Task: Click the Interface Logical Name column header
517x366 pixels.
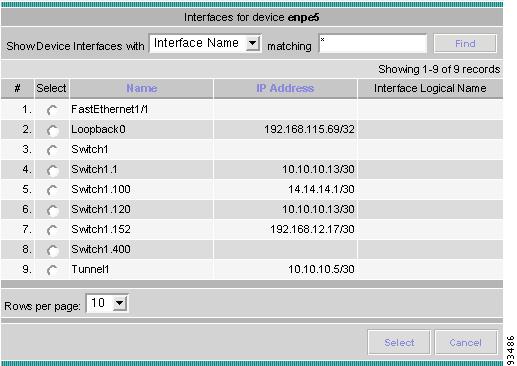Action: (430, 88)
